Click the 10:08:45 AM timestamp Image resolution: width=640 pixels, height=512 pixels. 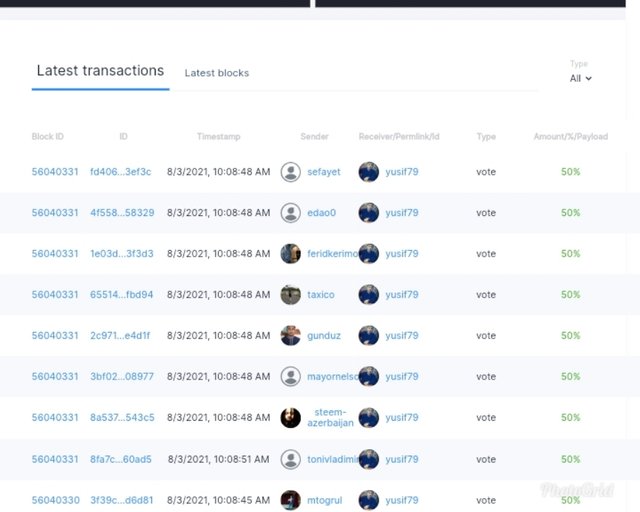218,500
